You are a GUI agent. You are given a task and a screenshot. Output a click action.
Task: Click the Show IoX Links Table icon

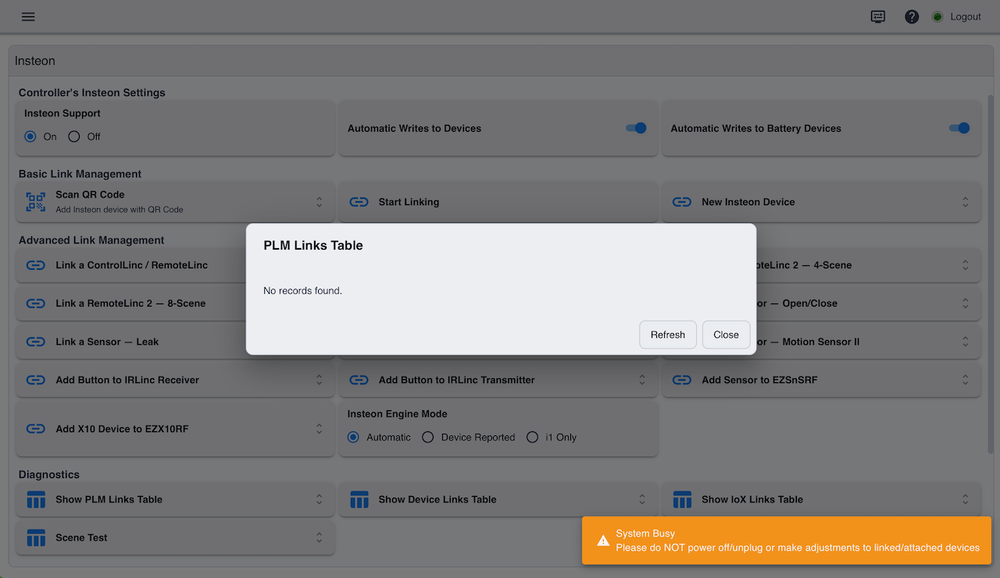pos(682,500)
